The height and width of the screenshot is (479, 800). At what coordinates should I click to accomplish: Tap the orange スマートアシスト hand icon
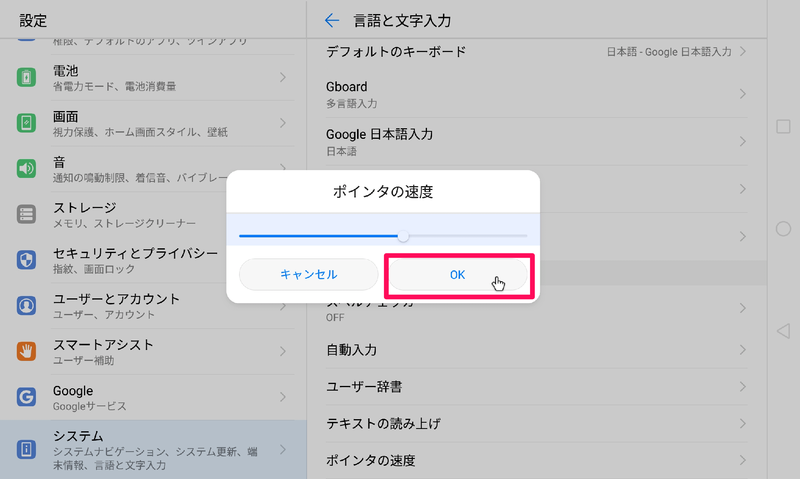26,351
